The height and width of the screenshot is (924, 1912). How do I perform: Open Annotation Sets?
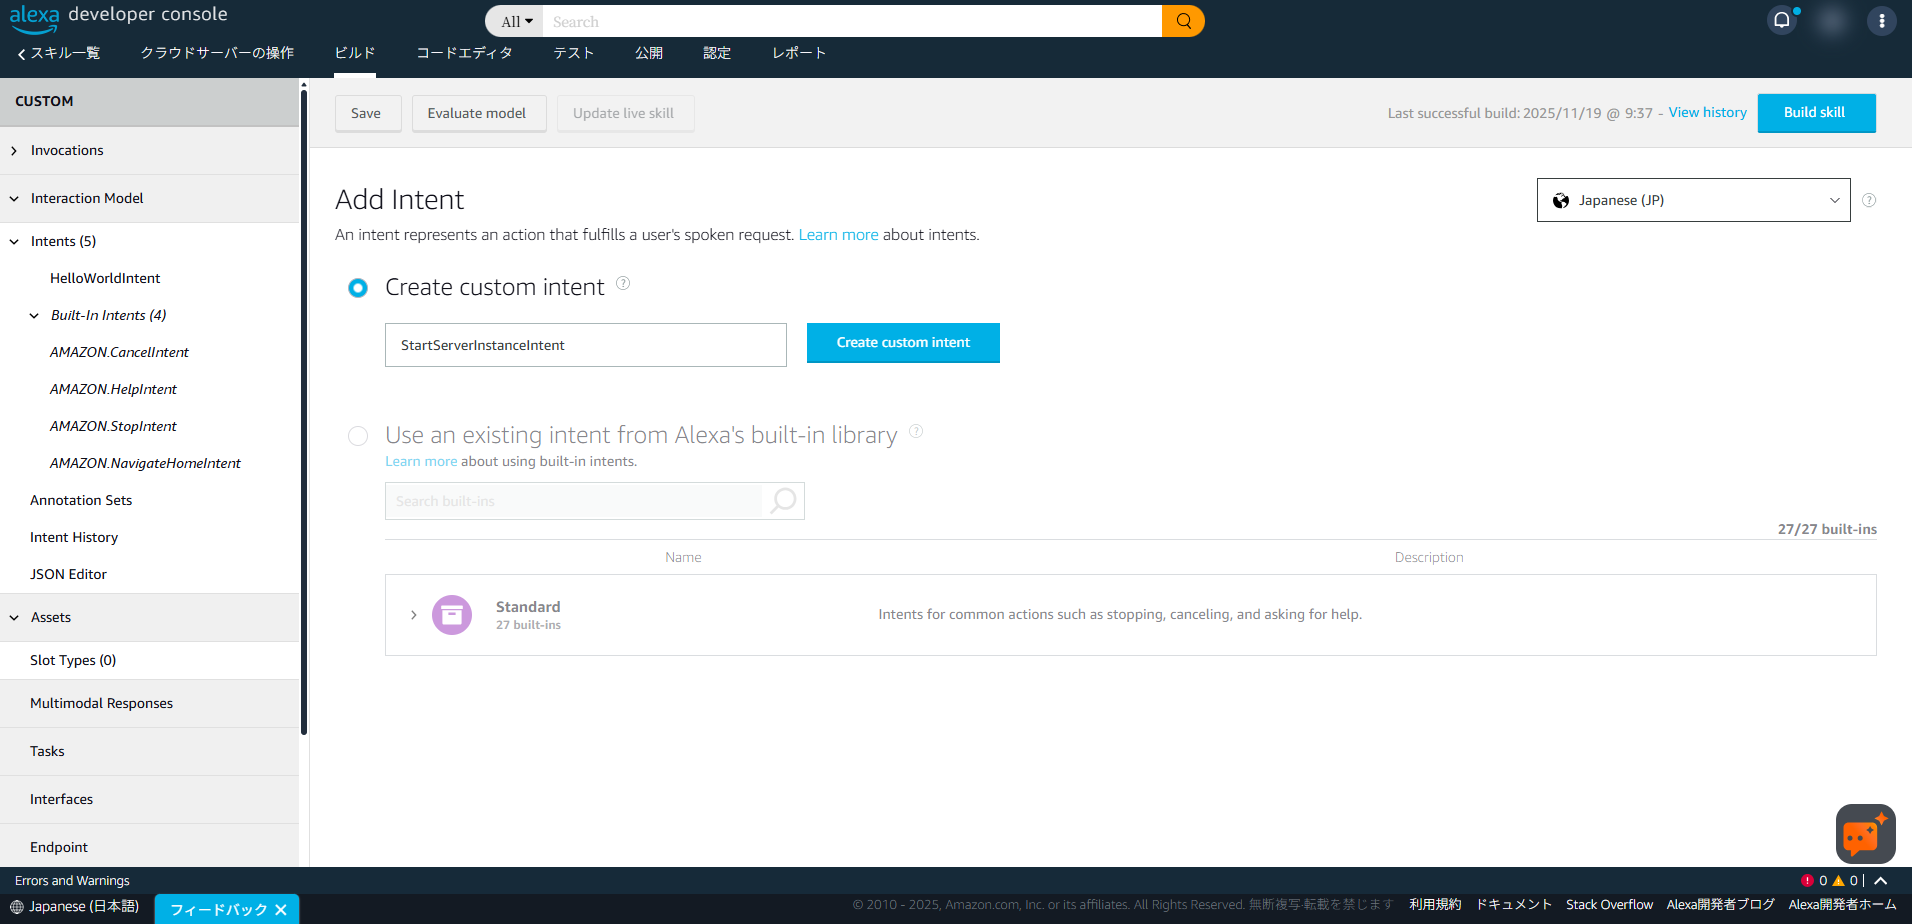81,500
